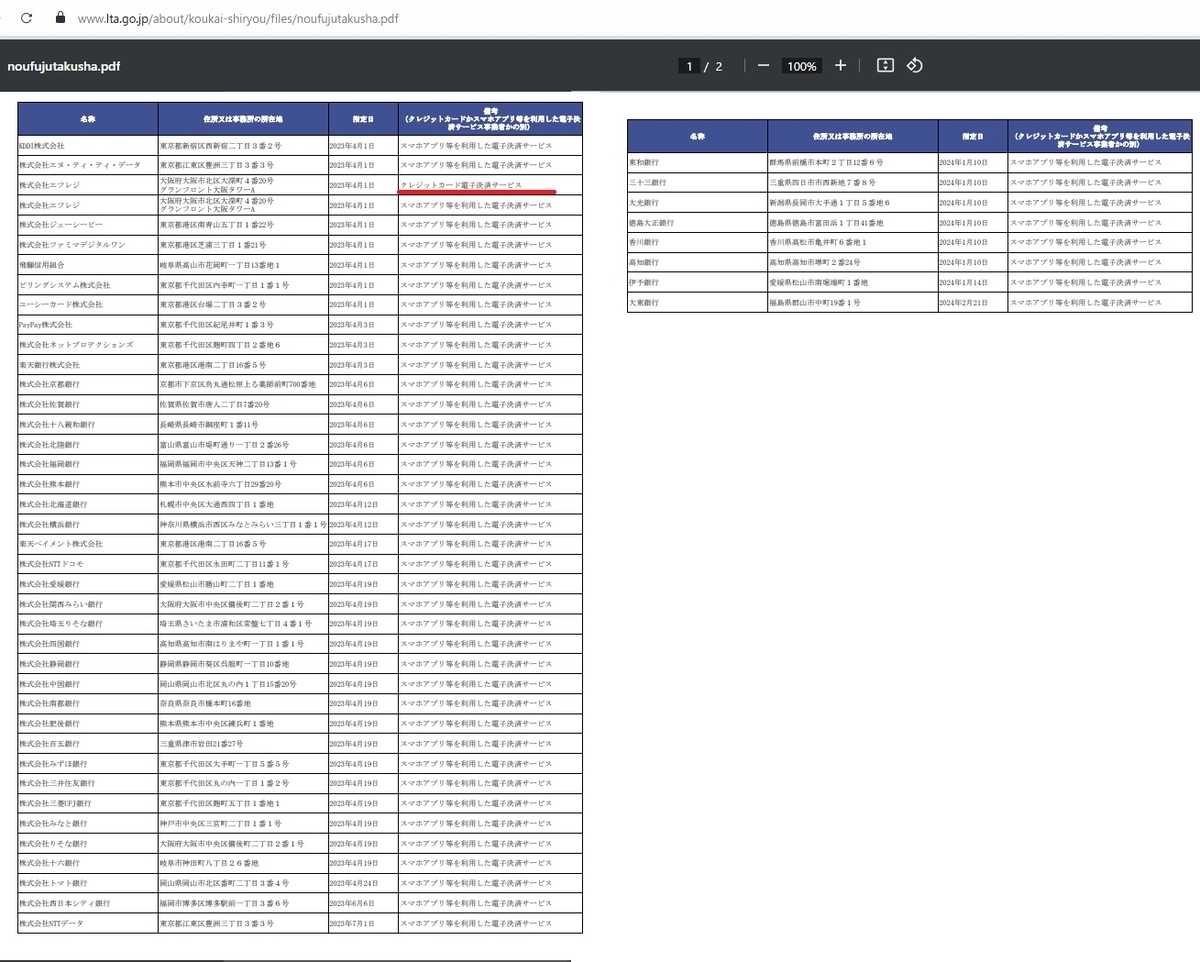Viewport: 1200px width, 962px height.
Task: Click the 株式会社中国銀行 cell
Action: (88, 684)
